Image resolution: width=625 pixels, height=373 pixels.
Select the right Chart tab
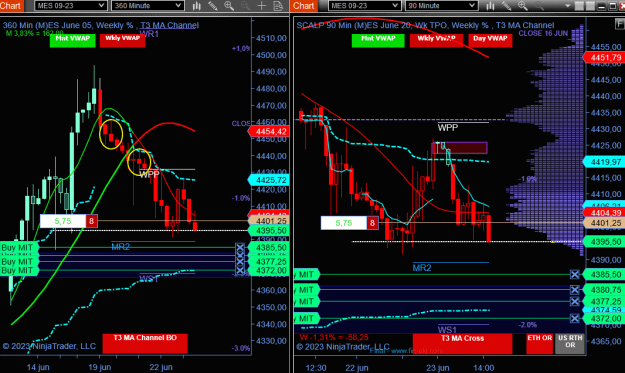[x=305, y=6]
